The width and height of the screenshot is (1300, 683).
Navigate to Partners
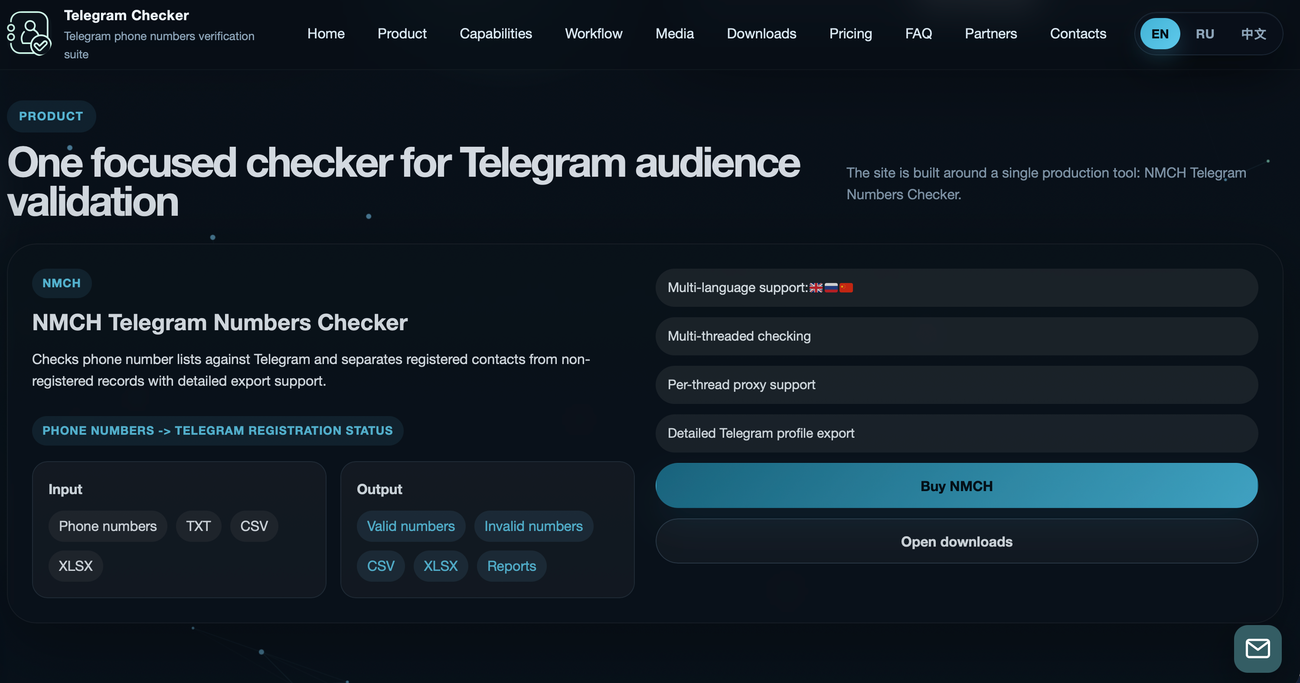point(991,34)
